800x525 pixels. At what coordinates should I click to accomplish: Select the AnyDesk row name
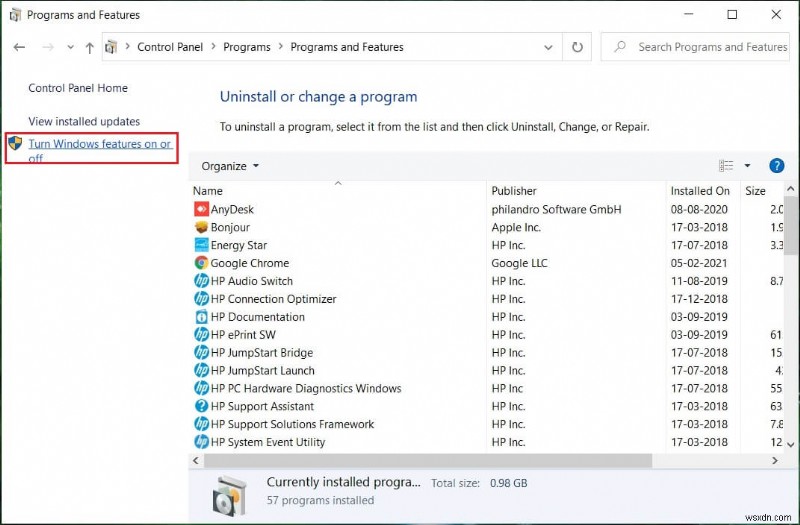pos(232,209)
